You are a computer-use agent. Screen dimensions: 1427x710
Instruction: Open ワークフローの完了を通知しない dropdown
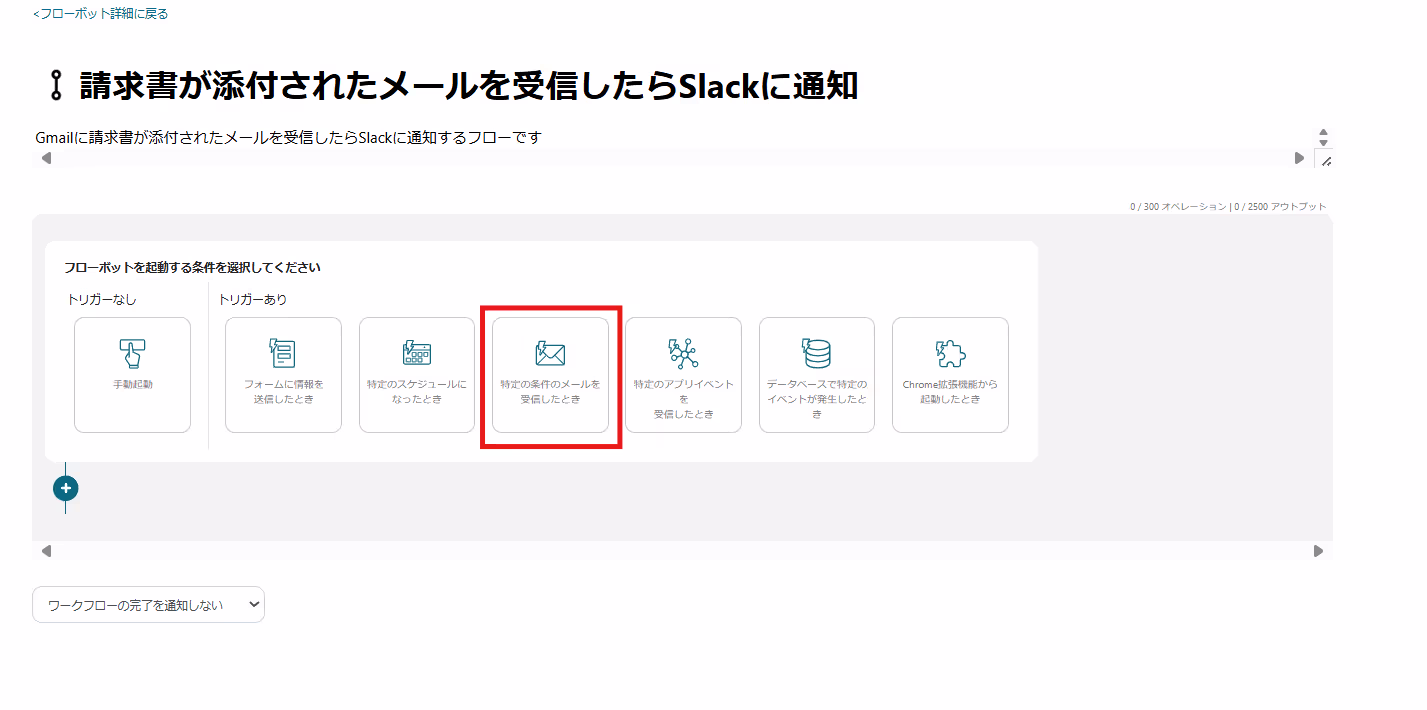[148, 605]
